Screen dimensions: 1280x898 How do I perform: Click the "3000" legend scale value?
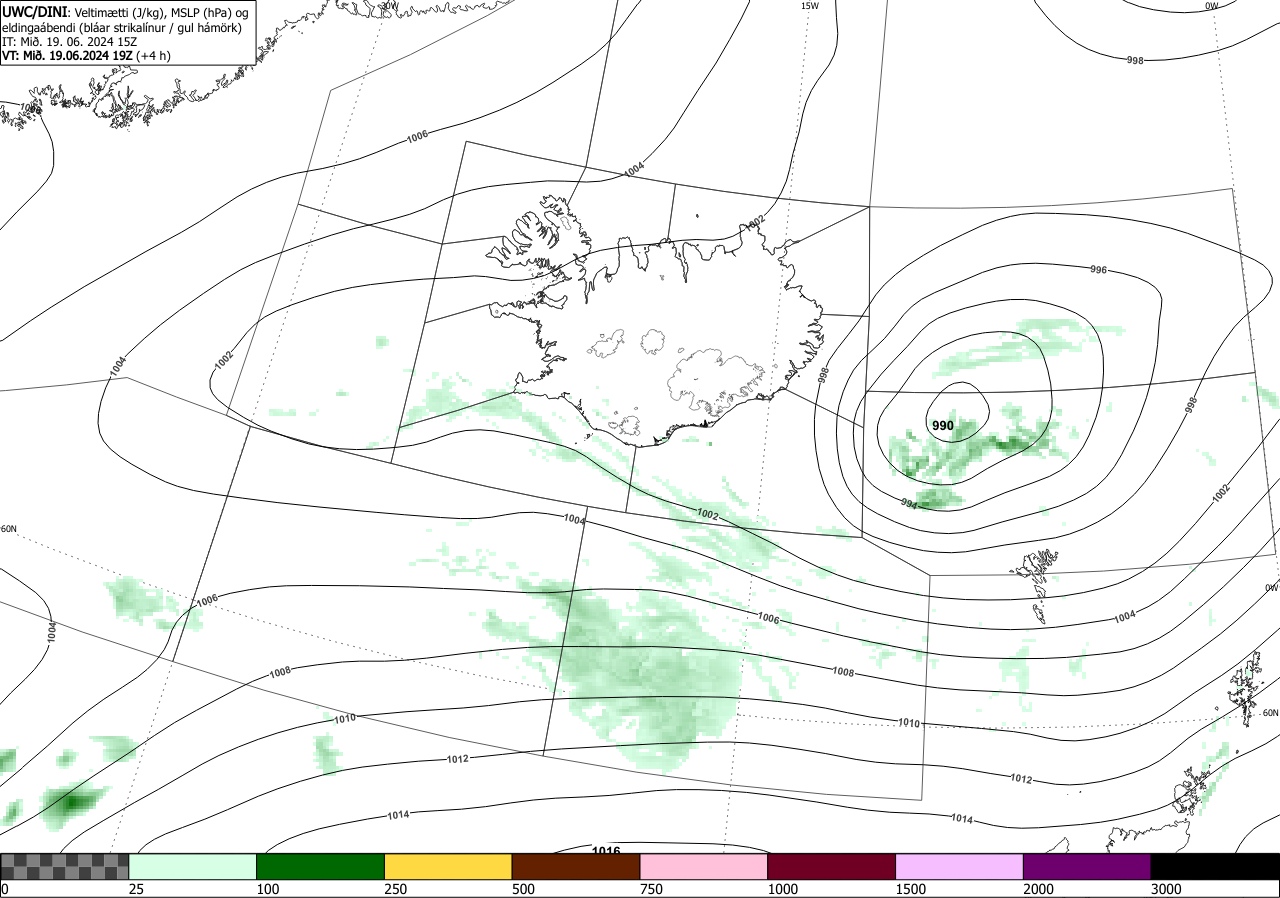1166,889
